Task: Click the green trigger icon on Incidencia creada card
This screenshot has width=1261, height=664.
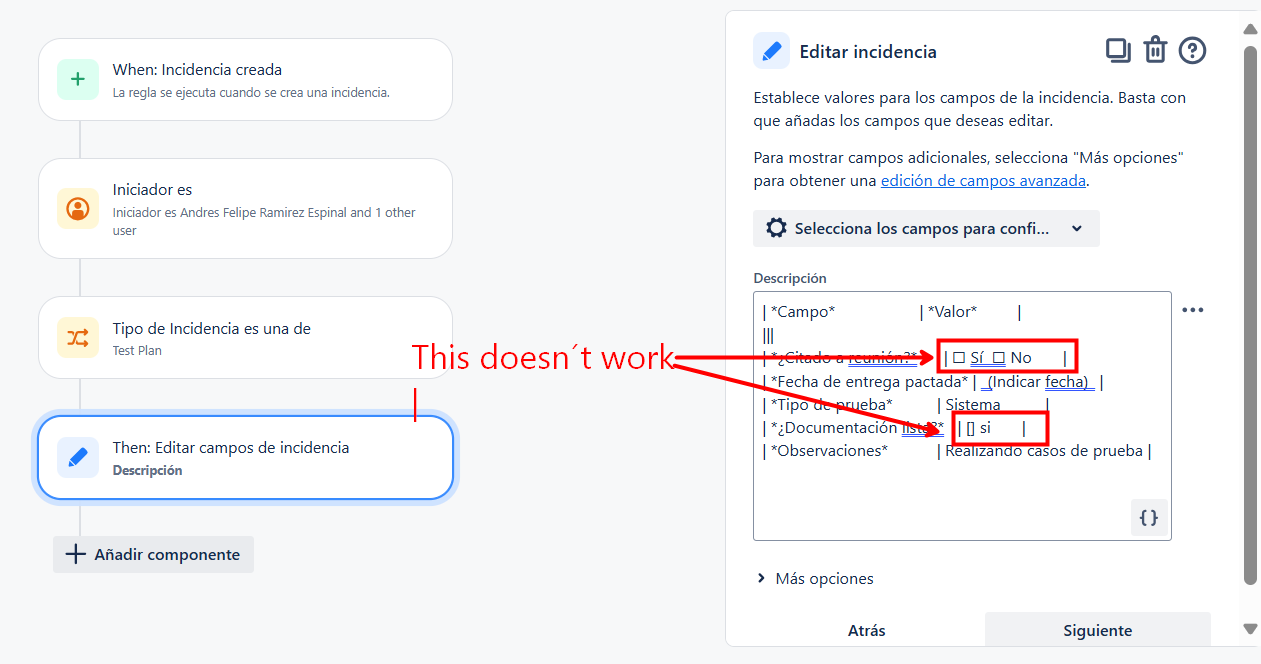Action: [77, 78]
